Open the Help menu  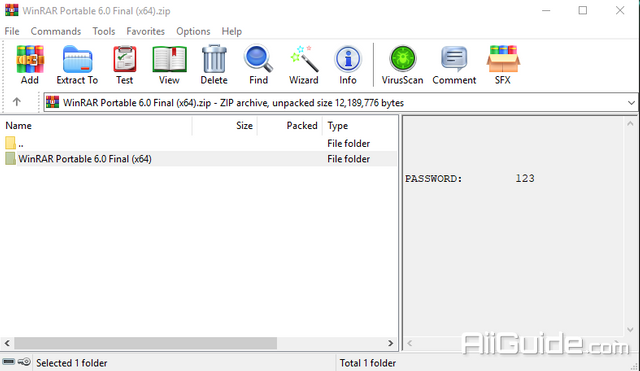point(231,31)
